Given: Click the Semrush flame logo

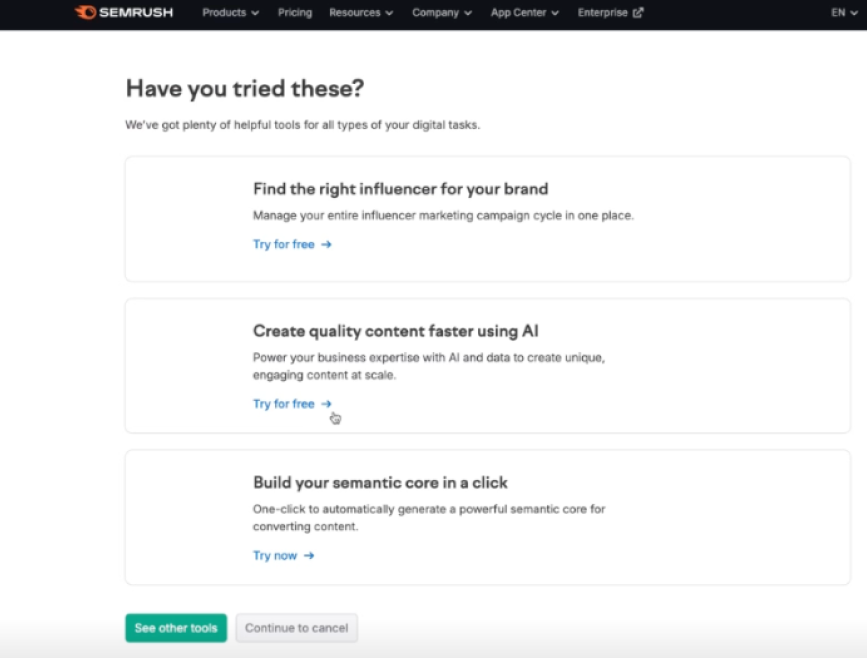Looking at the screenshot, I should 85,13.
